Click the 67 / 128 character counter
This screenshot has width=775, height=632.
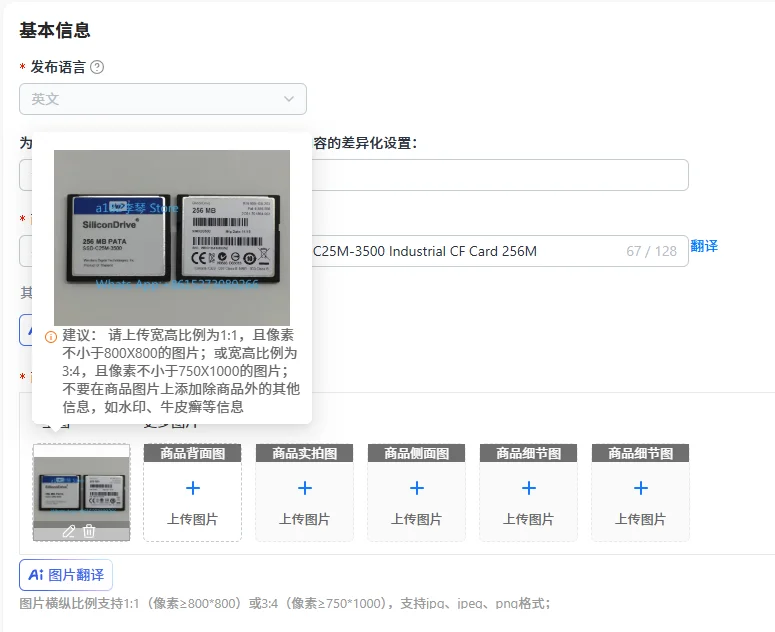pyautogui.click(x=651, y=251)
